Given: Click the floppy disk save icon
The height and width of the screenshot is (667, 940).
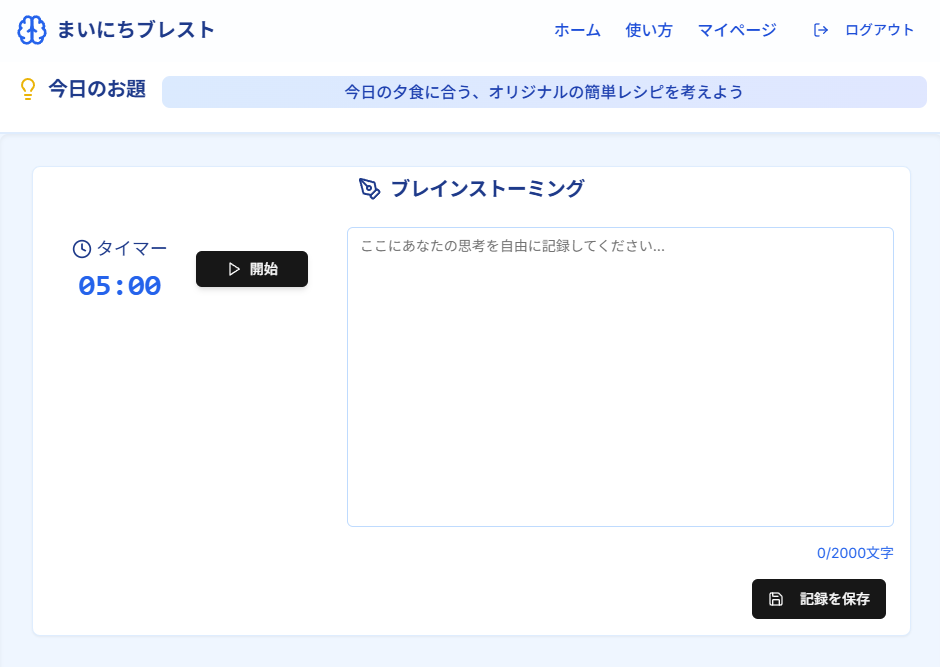Looking at the screenshot, I should 776,599.
